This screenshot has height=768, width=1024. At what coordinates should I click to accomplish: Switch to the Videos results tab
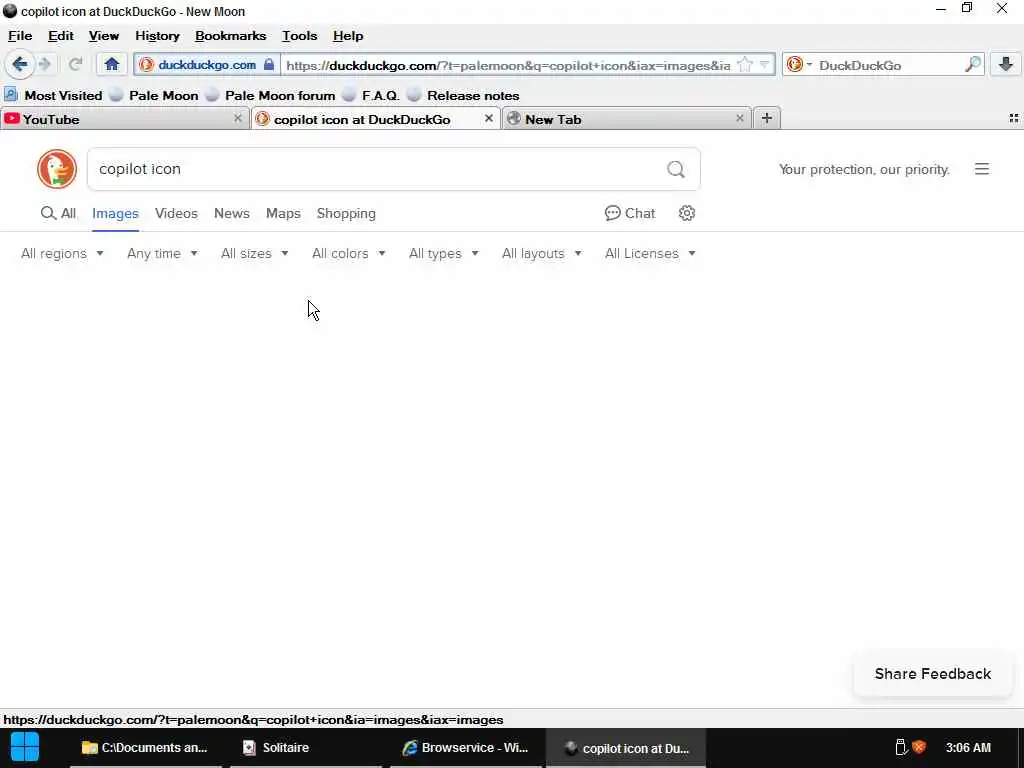[176, 214]
